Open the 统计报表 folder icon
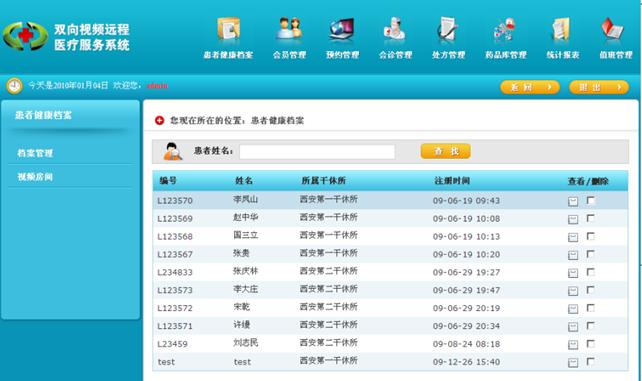Viewport: 642px width, 381px height. pyautogui.click(x=561, y=29)
